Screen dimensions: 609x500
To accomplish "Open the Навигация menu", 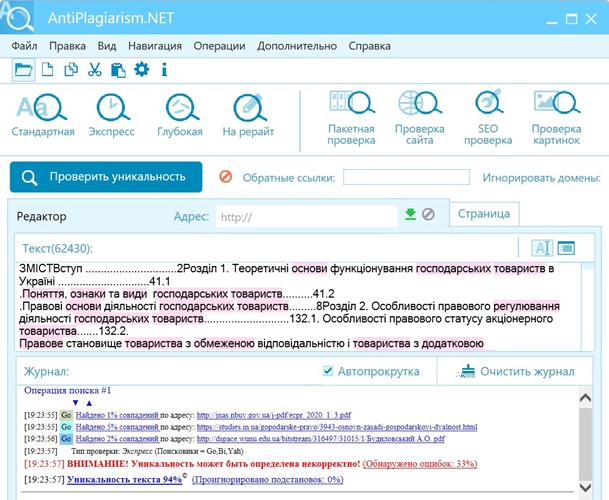I will [155, 46].
